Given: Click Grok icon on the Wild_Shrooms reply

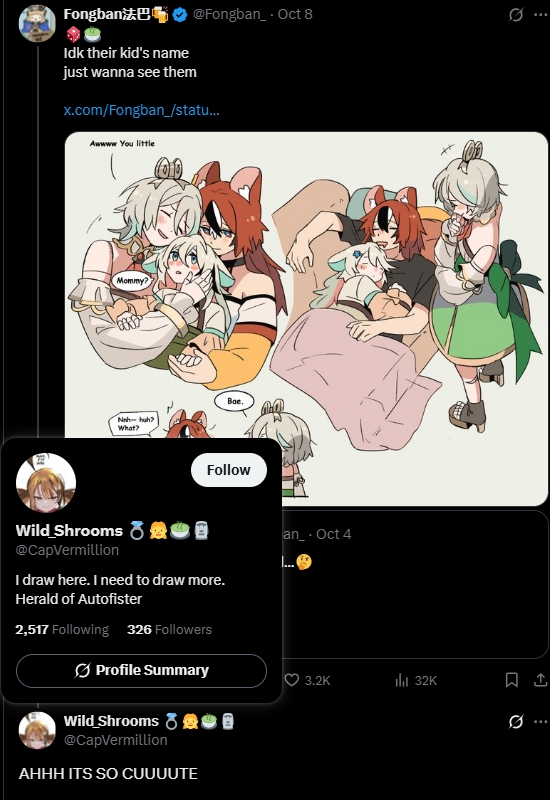Looking at the screenshot, I should point(516,721).
